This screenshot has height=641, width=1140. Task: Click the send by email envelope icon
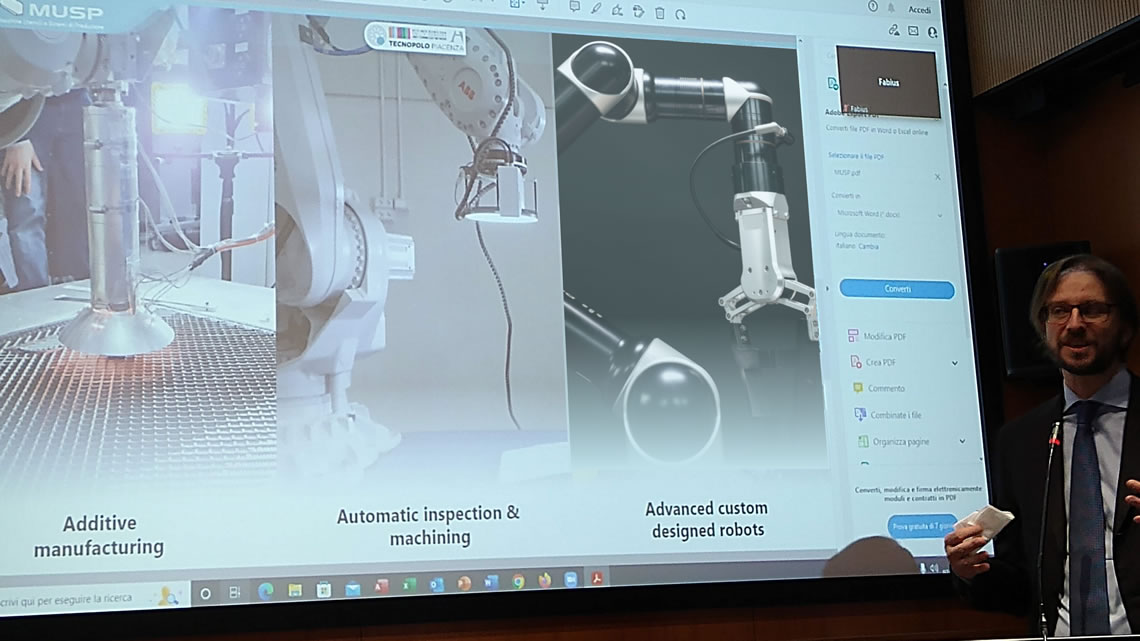pos(913,31)
